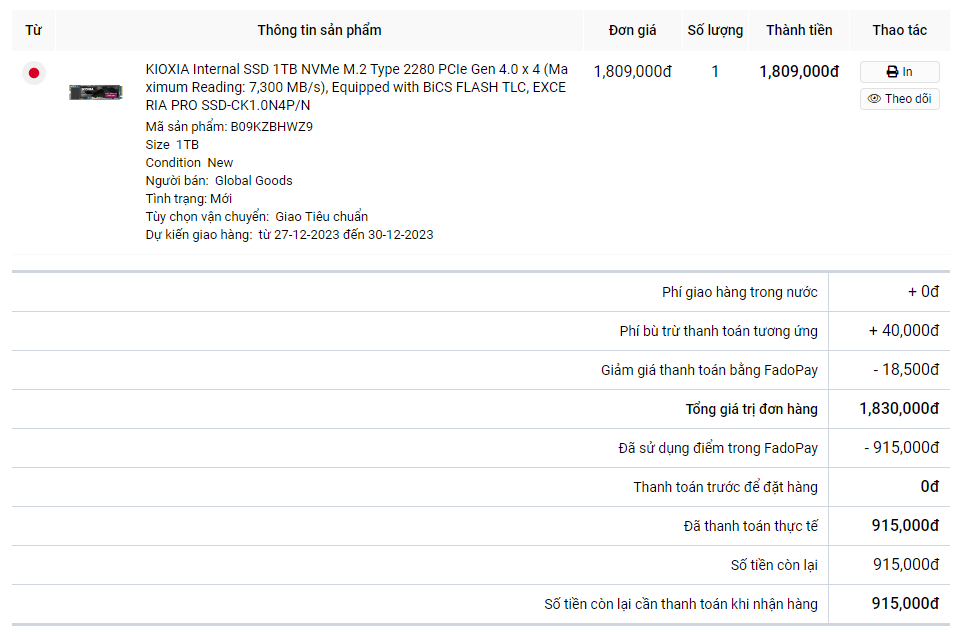Click "Thanh toán trước để đặt hàng" label
This screenshot has height=632, width=961.
point(726,487)
